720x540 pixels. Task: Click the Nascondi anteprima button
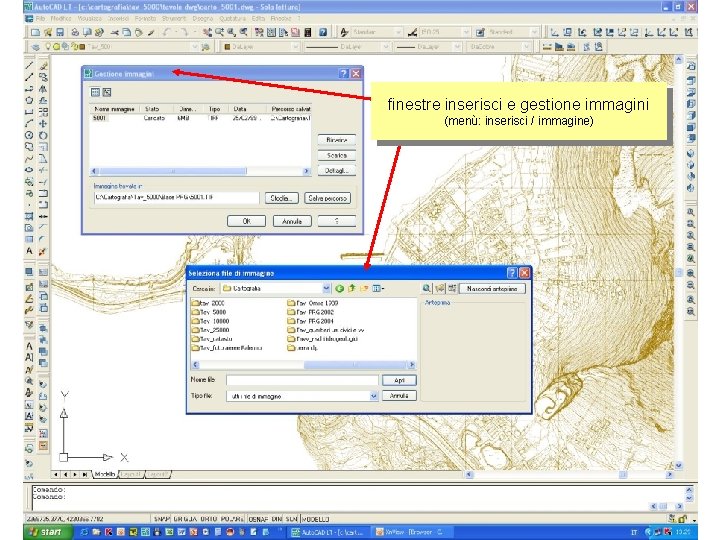[x=492, y=288]
